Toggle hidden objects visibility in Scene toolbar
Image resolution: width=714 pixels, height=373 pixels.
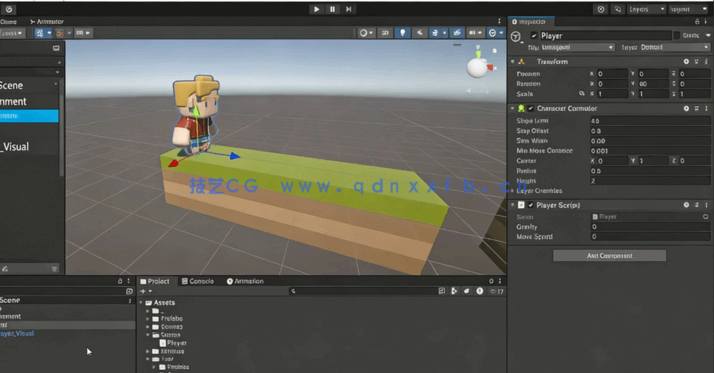pyautogui.click(x=457, y=33)
